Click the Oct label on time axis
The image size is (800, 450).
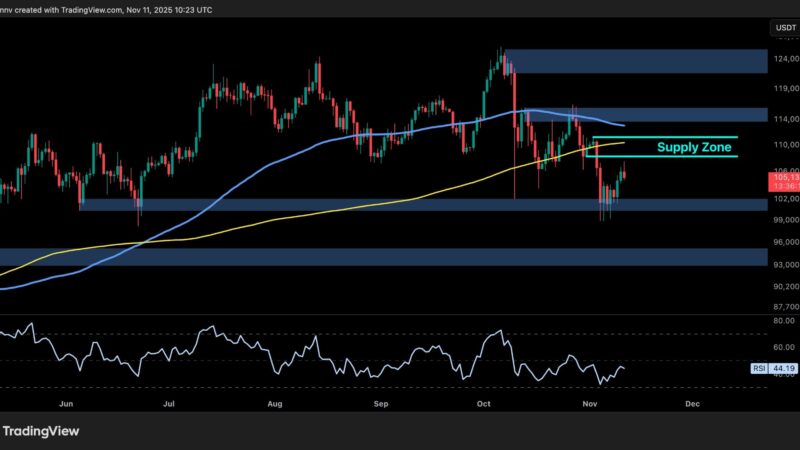[x=484, y=404]
